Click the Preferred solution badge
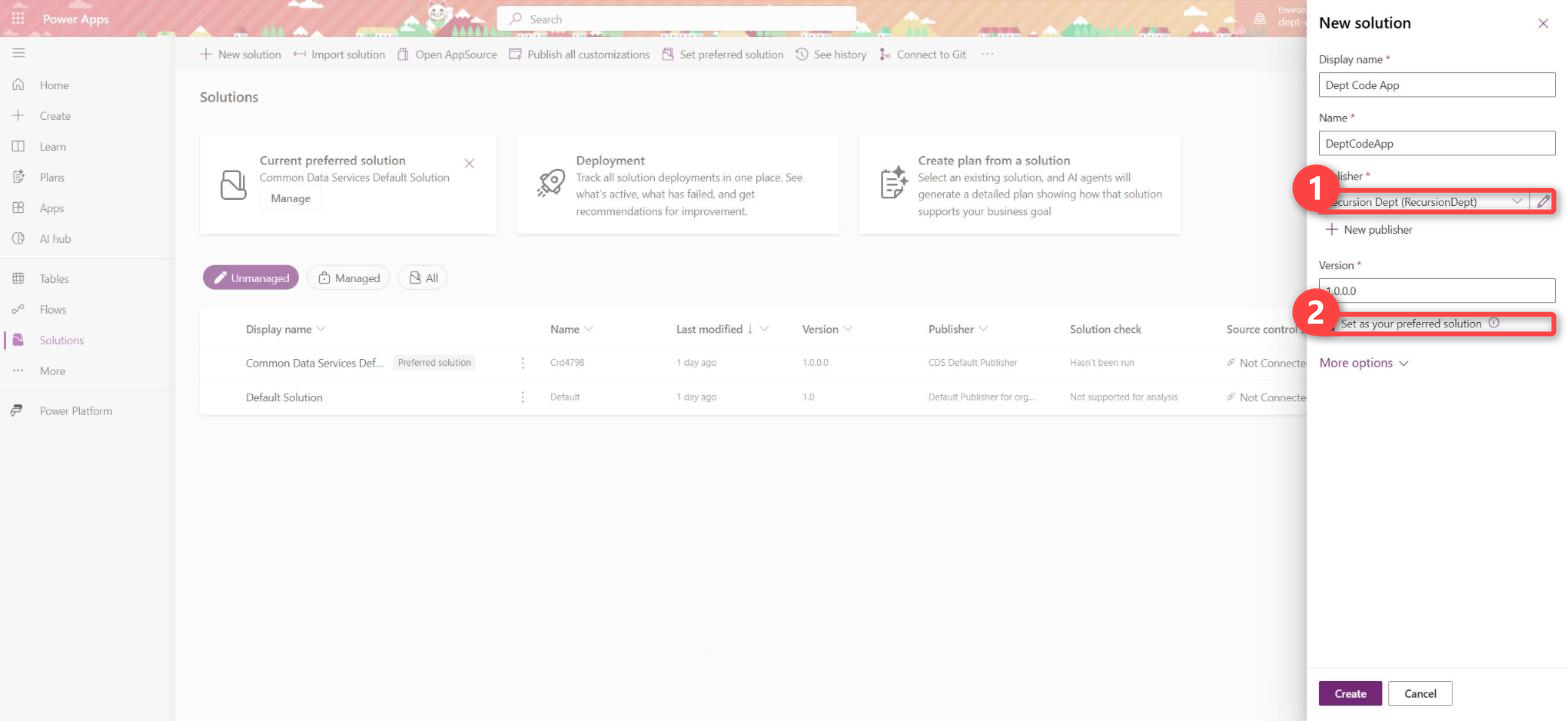This screenshot has height=721, width=1568. click(x=434, y=363)
